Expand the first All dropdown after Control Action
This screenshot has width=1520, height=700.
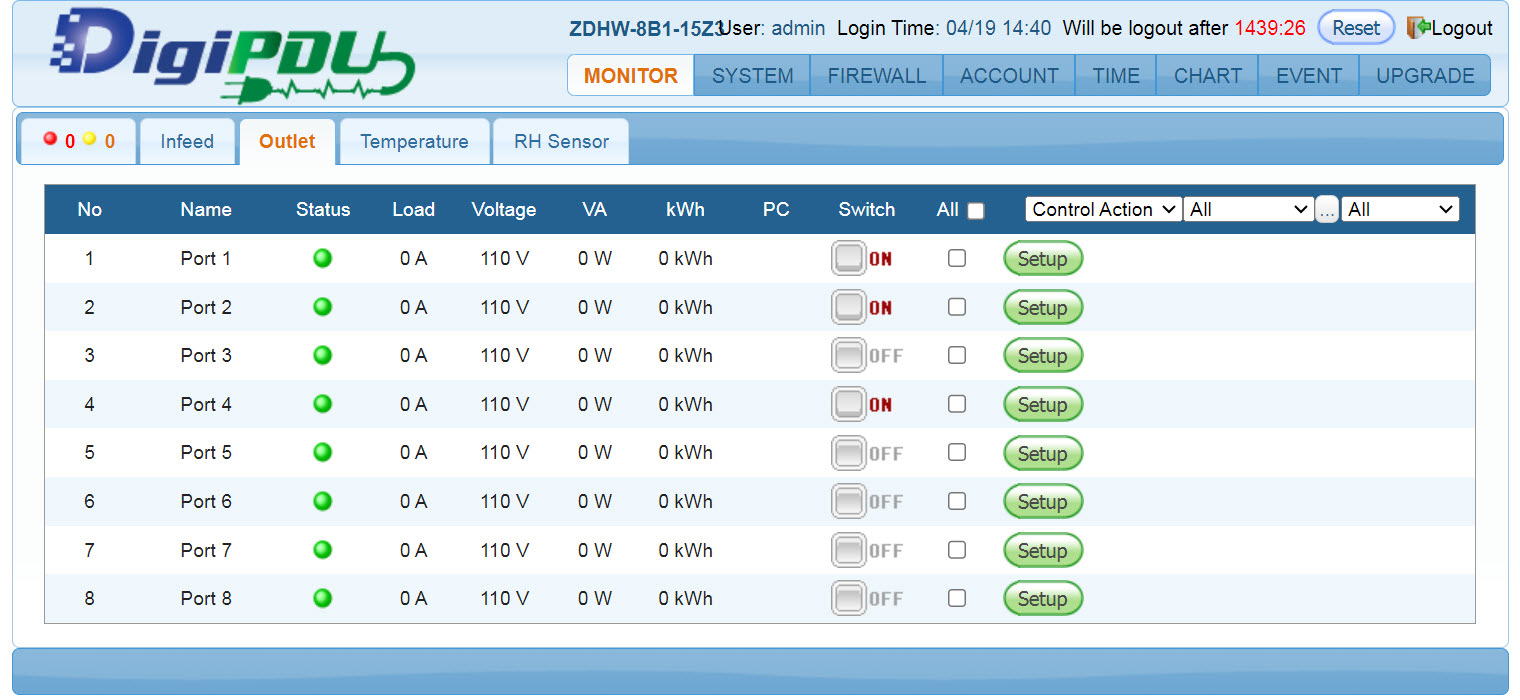pos(1248,210)
